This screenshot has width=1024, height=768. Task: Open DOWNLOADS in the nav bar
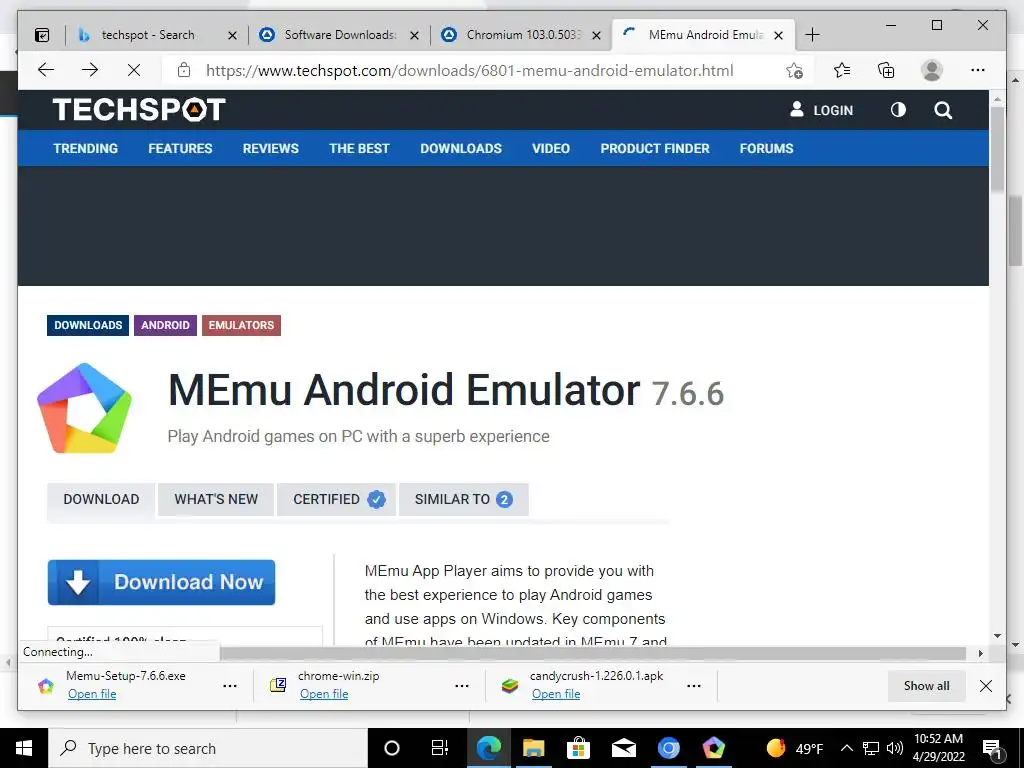[461, 148]
